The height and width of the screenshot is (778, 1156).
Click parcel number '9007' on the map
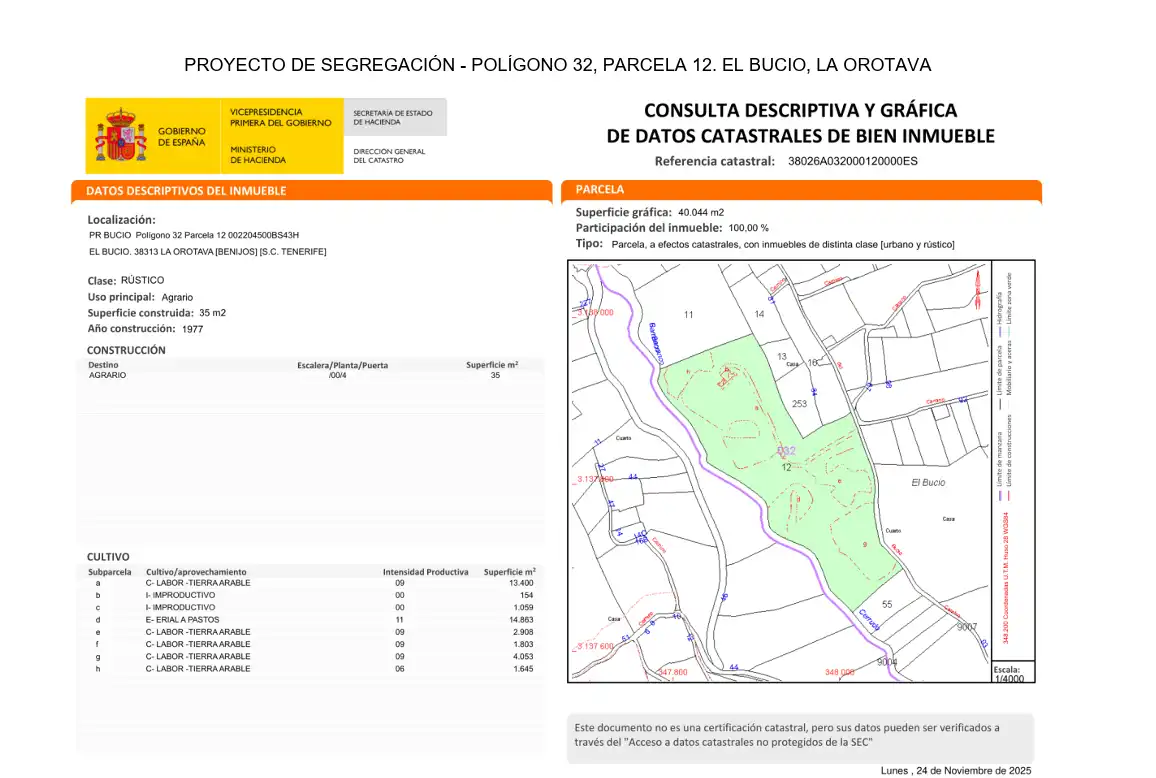tap(967, 628)
